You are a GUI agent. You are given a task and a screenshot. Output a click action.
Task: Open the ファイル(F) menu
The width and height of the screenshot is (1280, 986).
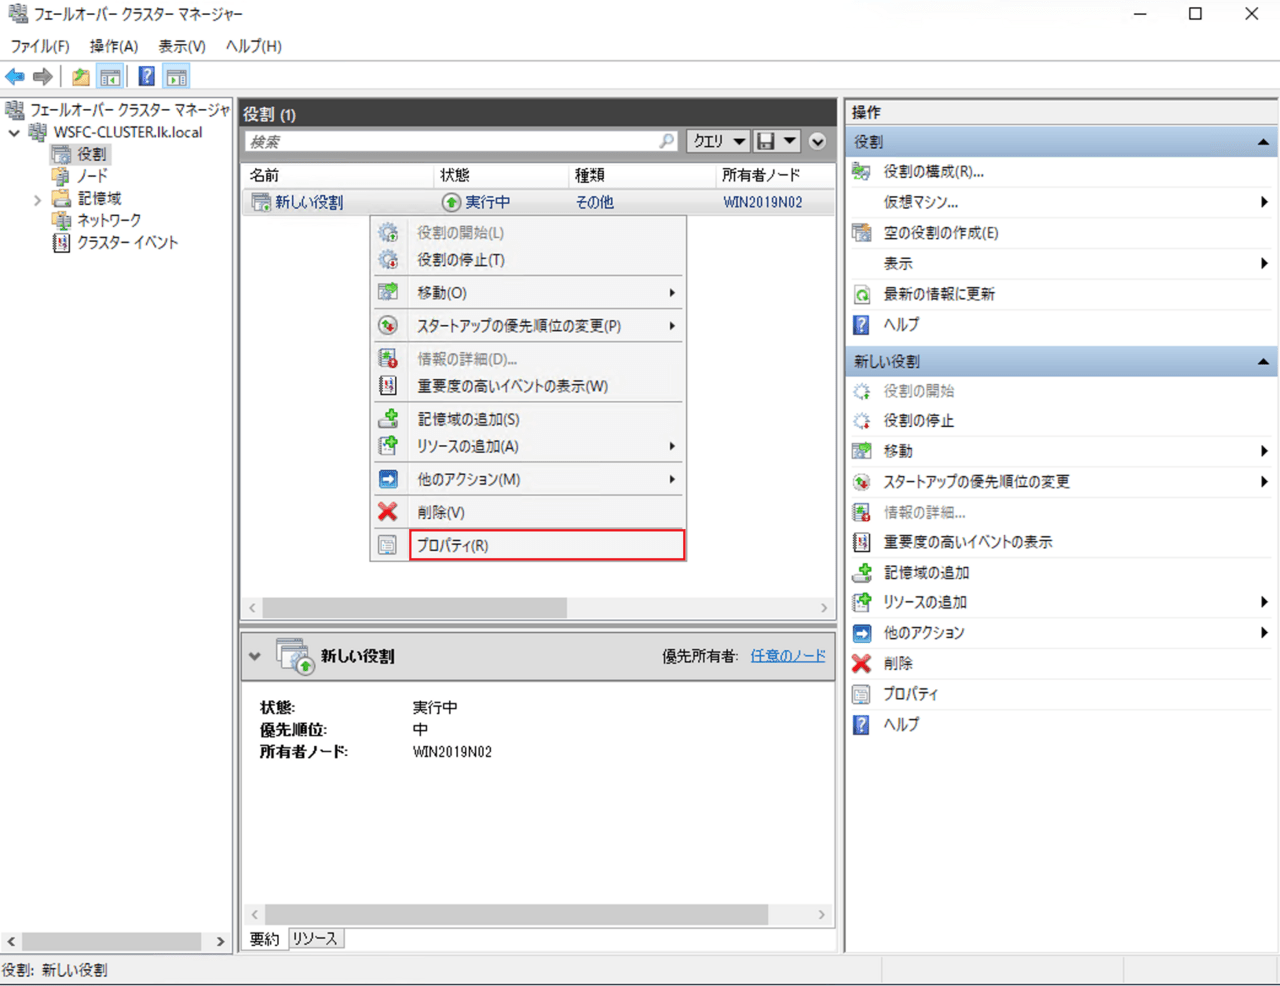(40, 46)
